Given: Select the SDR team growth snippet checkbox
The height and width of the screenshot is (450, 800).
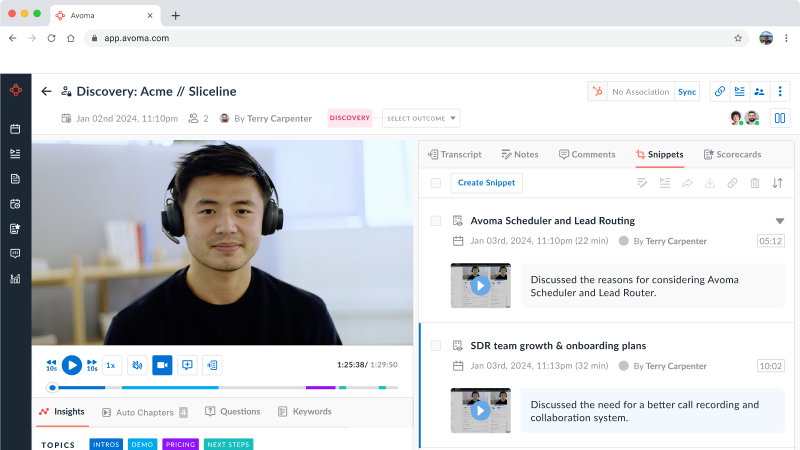Looking at the screenshot, I should click(x=436, y=346).
